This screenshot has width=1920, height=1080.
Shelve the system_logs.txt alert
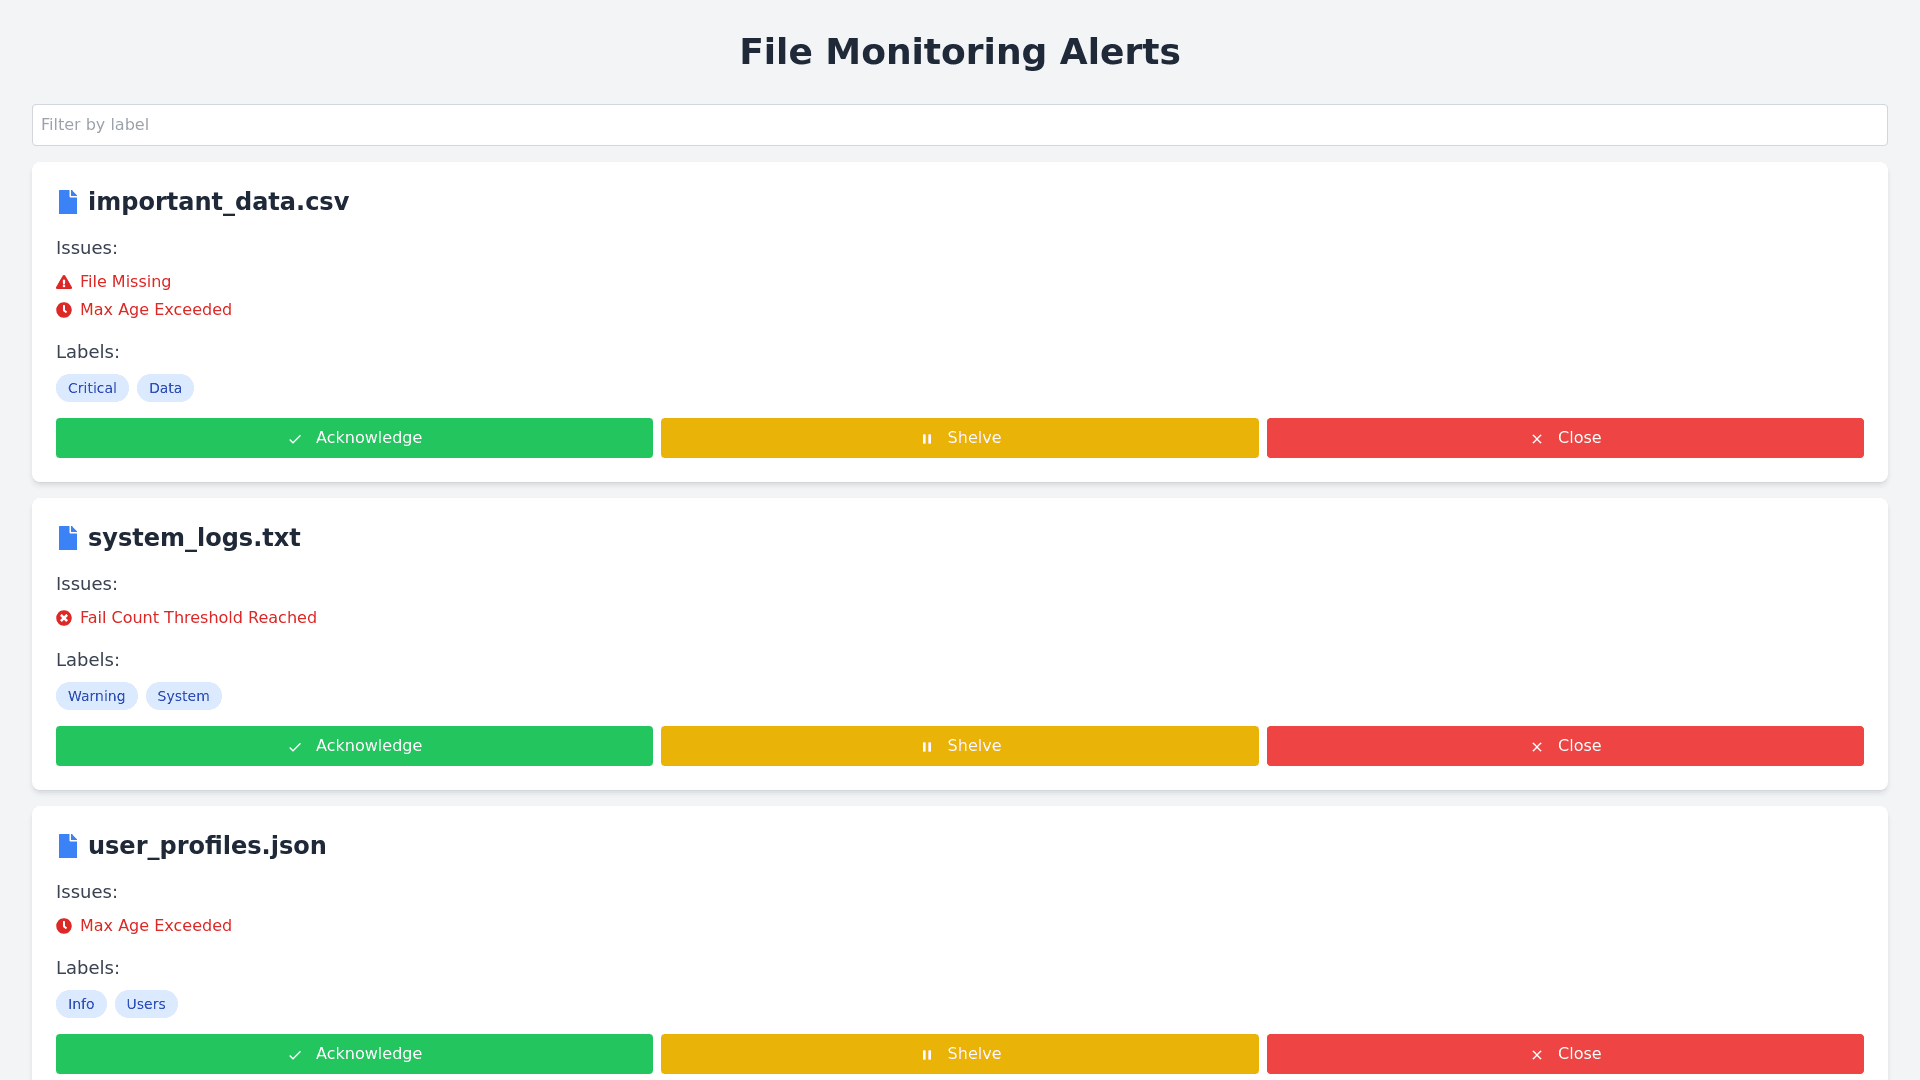pos(959,746)
